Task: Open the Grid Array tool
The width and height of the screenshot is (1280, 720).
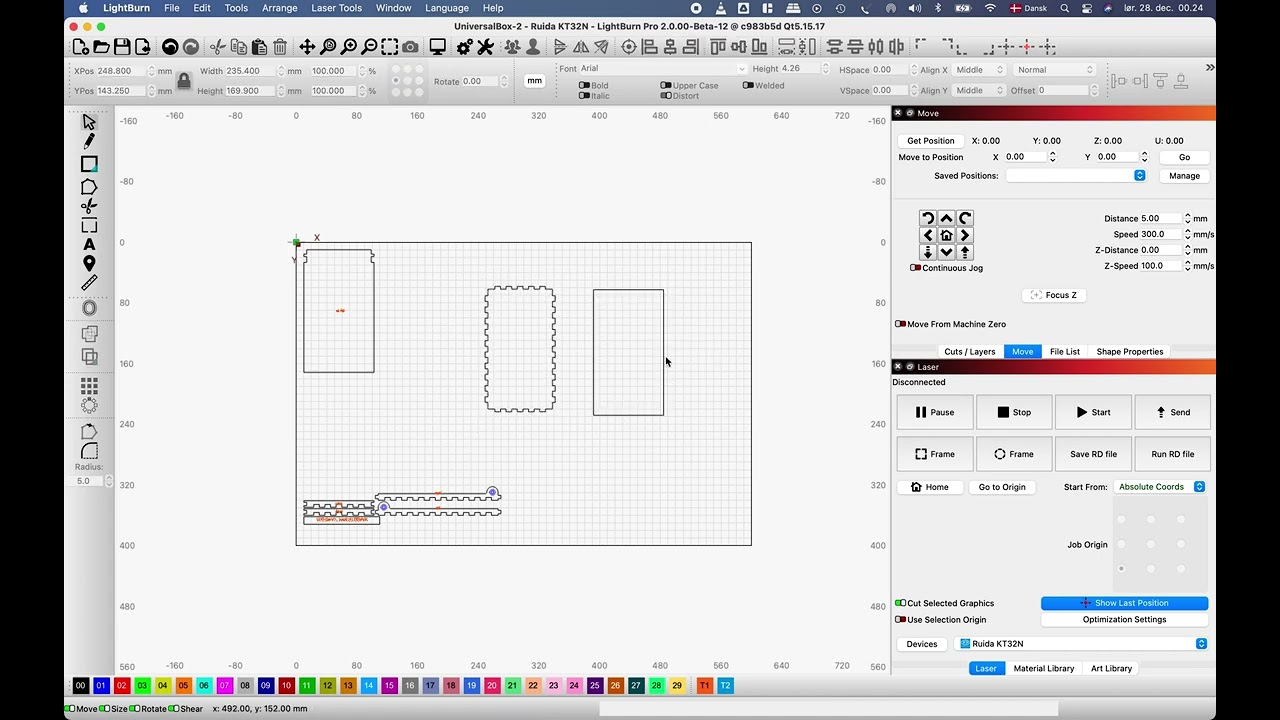Action: pyautogui.click(x=89, y=385)
